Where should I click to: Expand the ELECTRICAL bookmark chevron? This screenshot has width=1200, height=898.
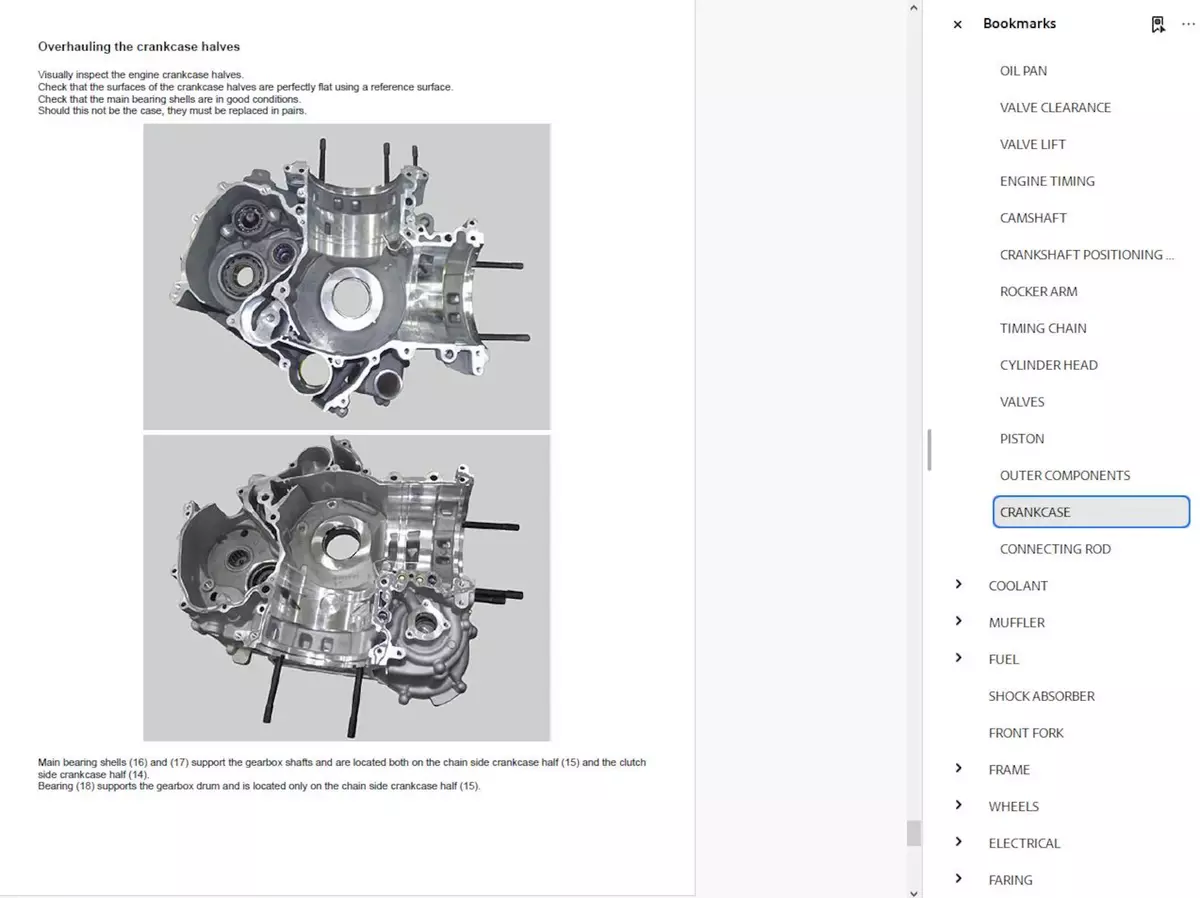coord(958,842)
